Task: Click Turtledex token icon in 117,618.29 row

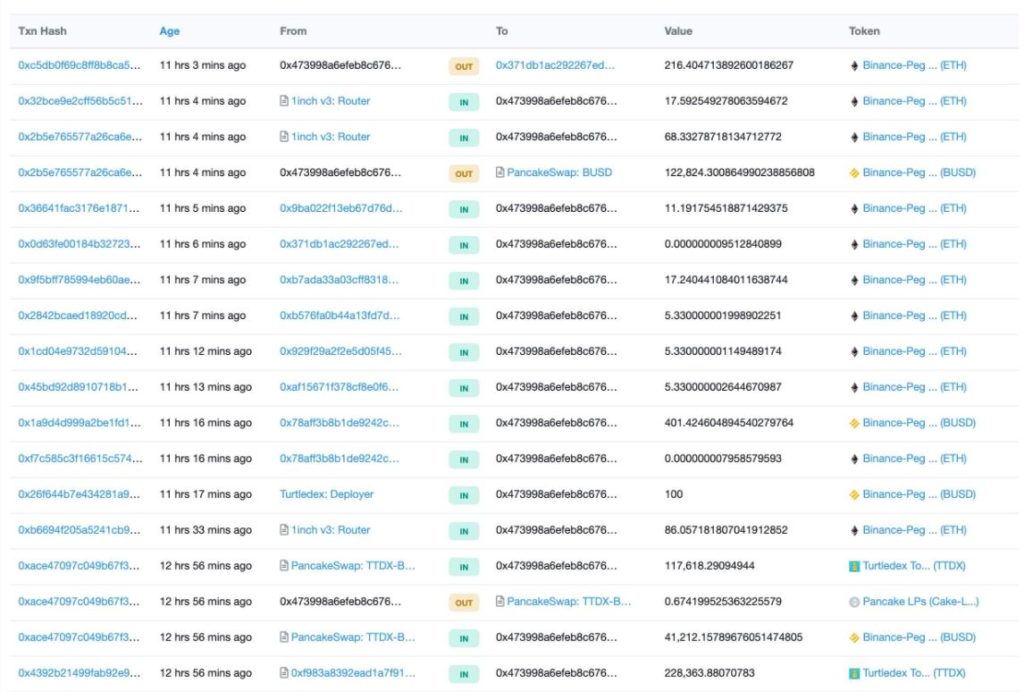Action: click(854, 566)
